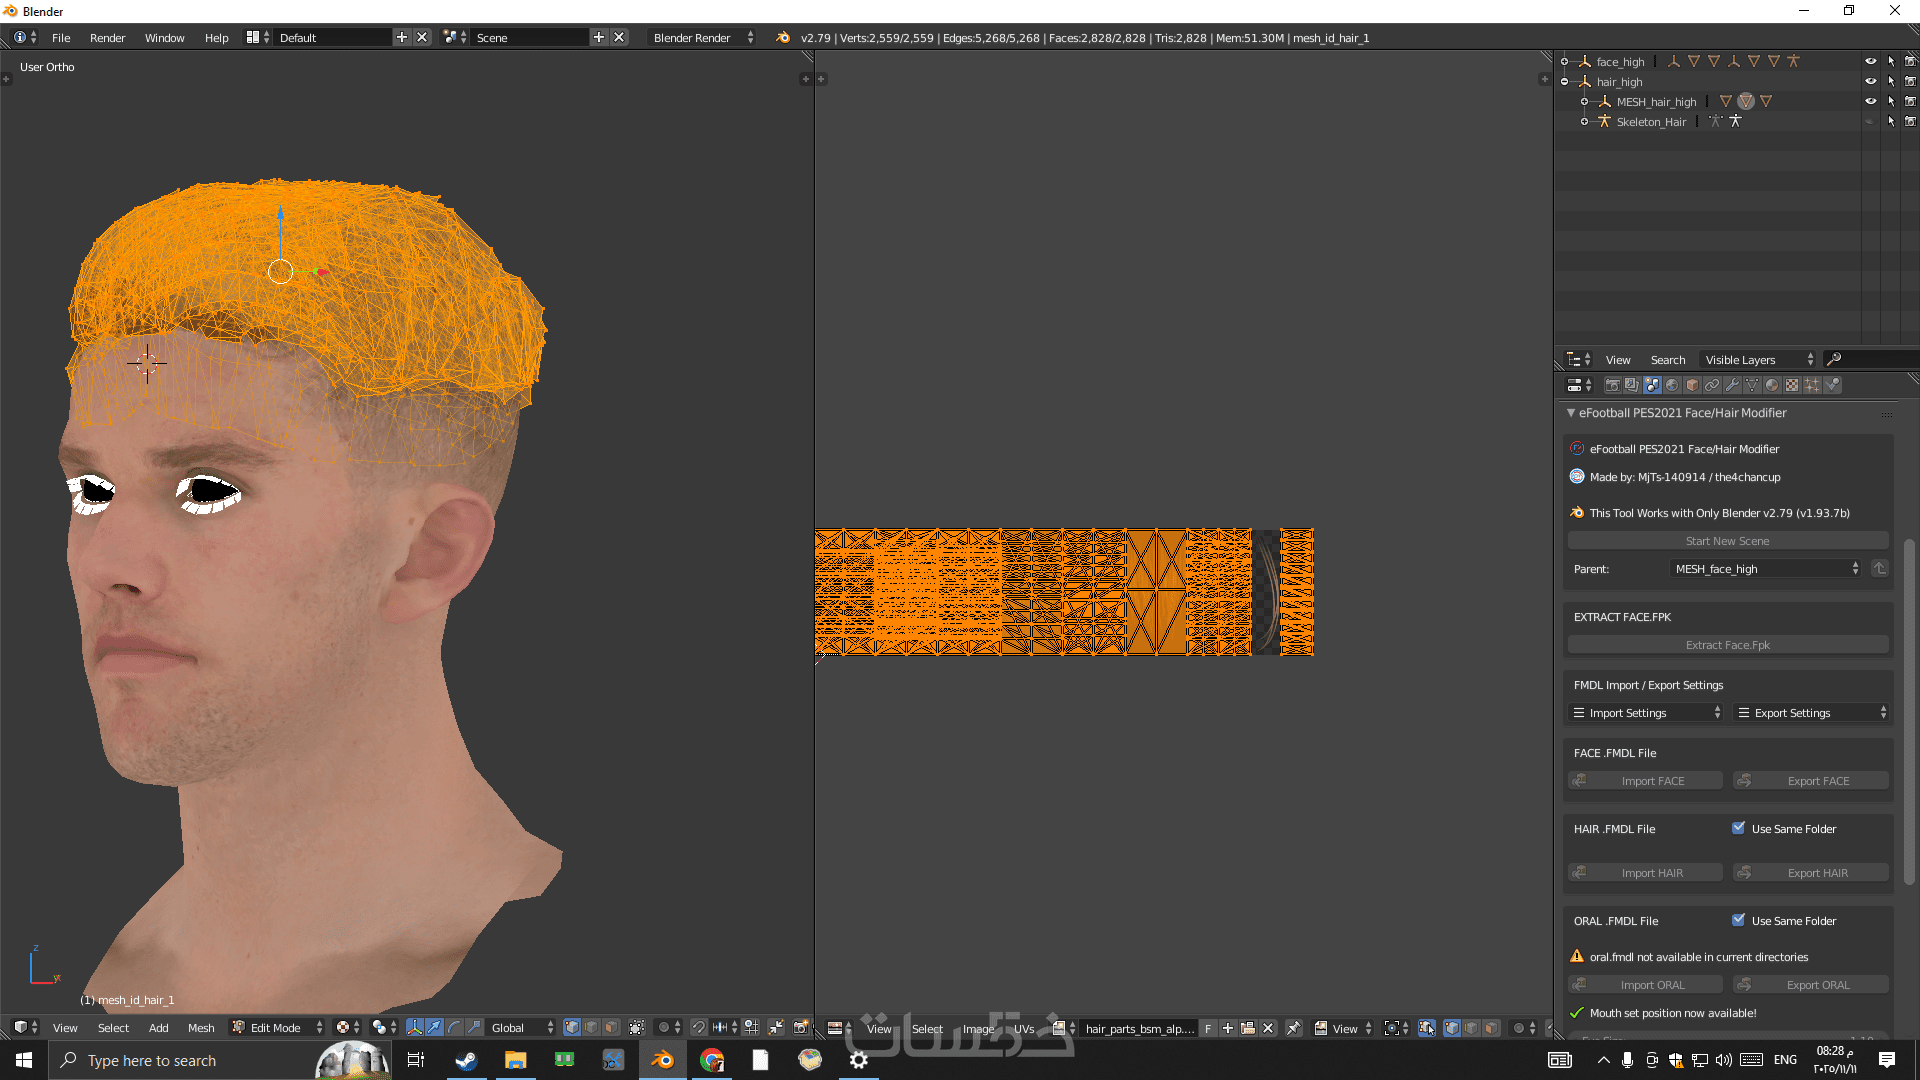1920x1080 pixels.
Task: Hide face_high in the outliner
Action: click(1870, 61)
